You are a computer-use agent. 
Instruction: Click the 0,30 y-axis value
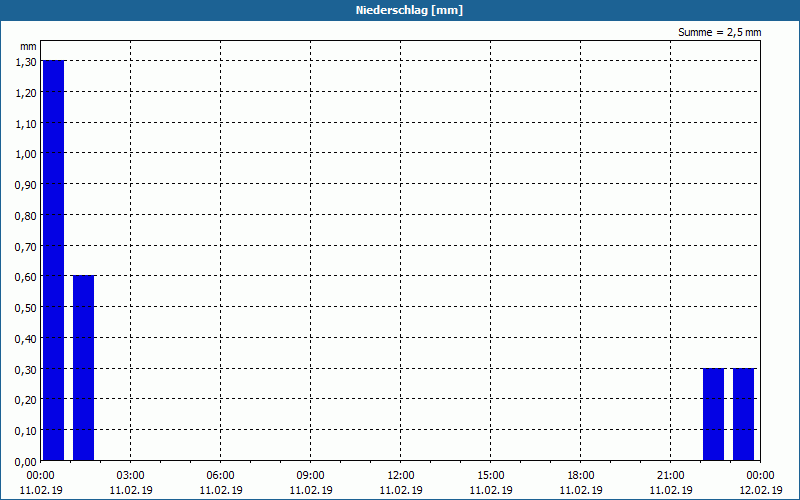pos(26,369)
